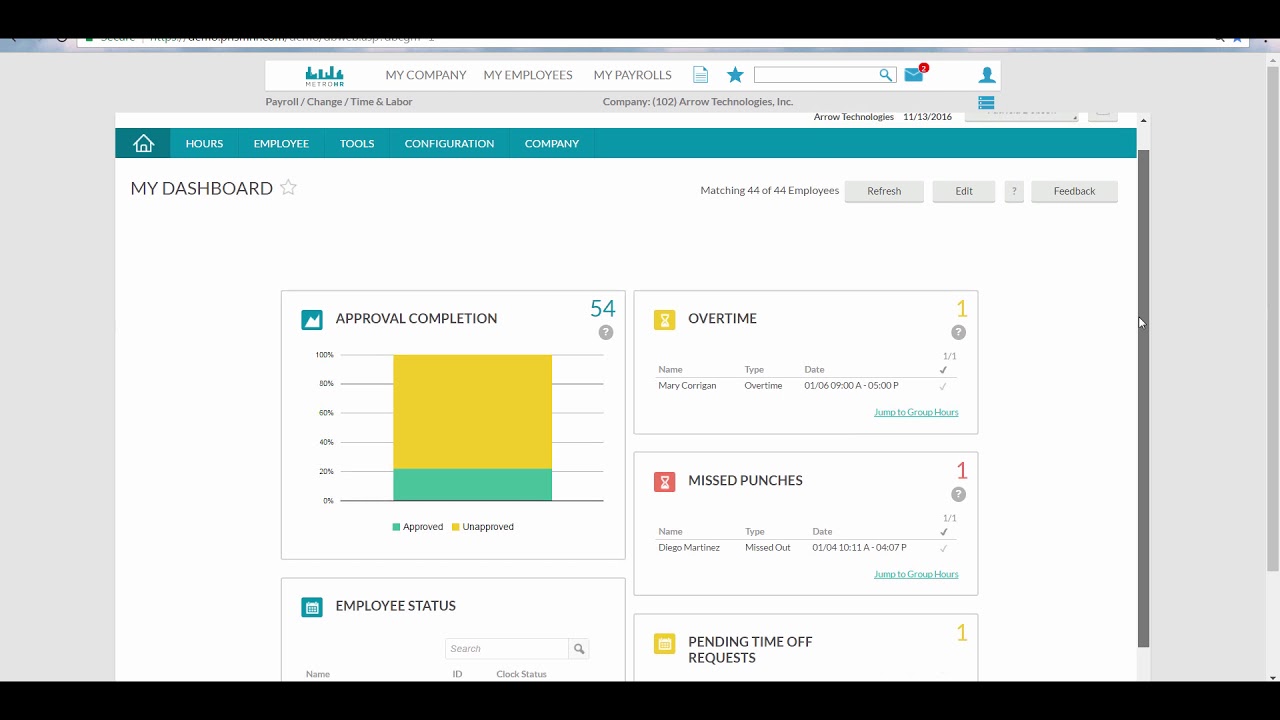Show help for the Overtime widget

click(x=958, y=332)
